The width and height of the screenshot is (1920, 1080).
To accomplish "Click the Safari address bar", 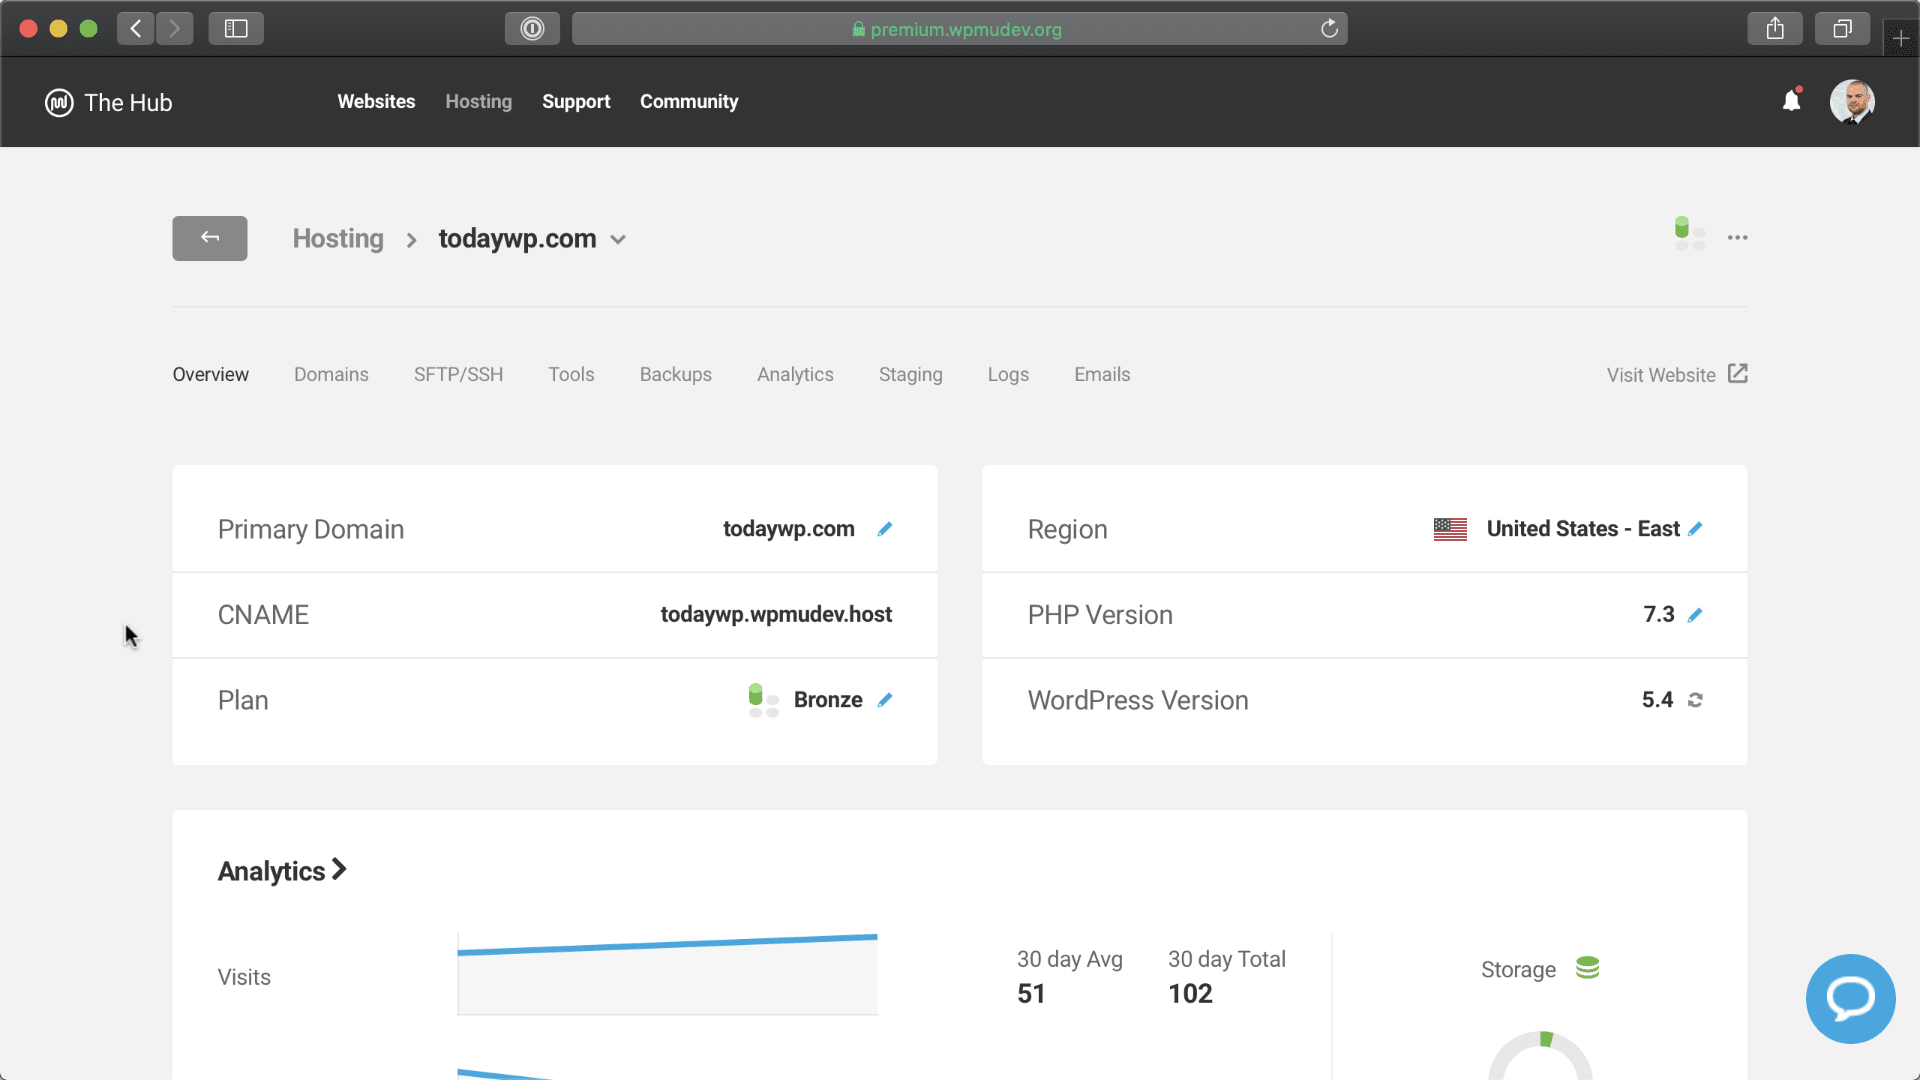I will coord(959,29).
